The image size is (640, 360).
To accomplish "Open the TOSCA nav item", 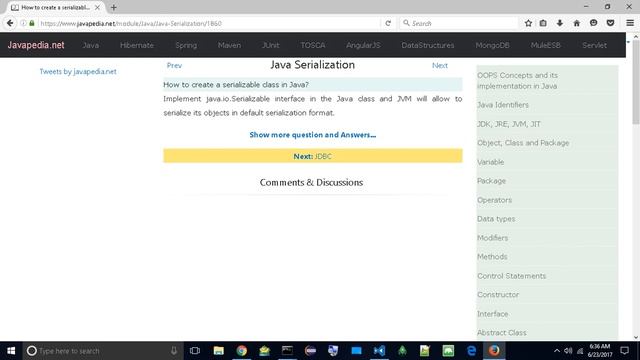I will 313,45.
